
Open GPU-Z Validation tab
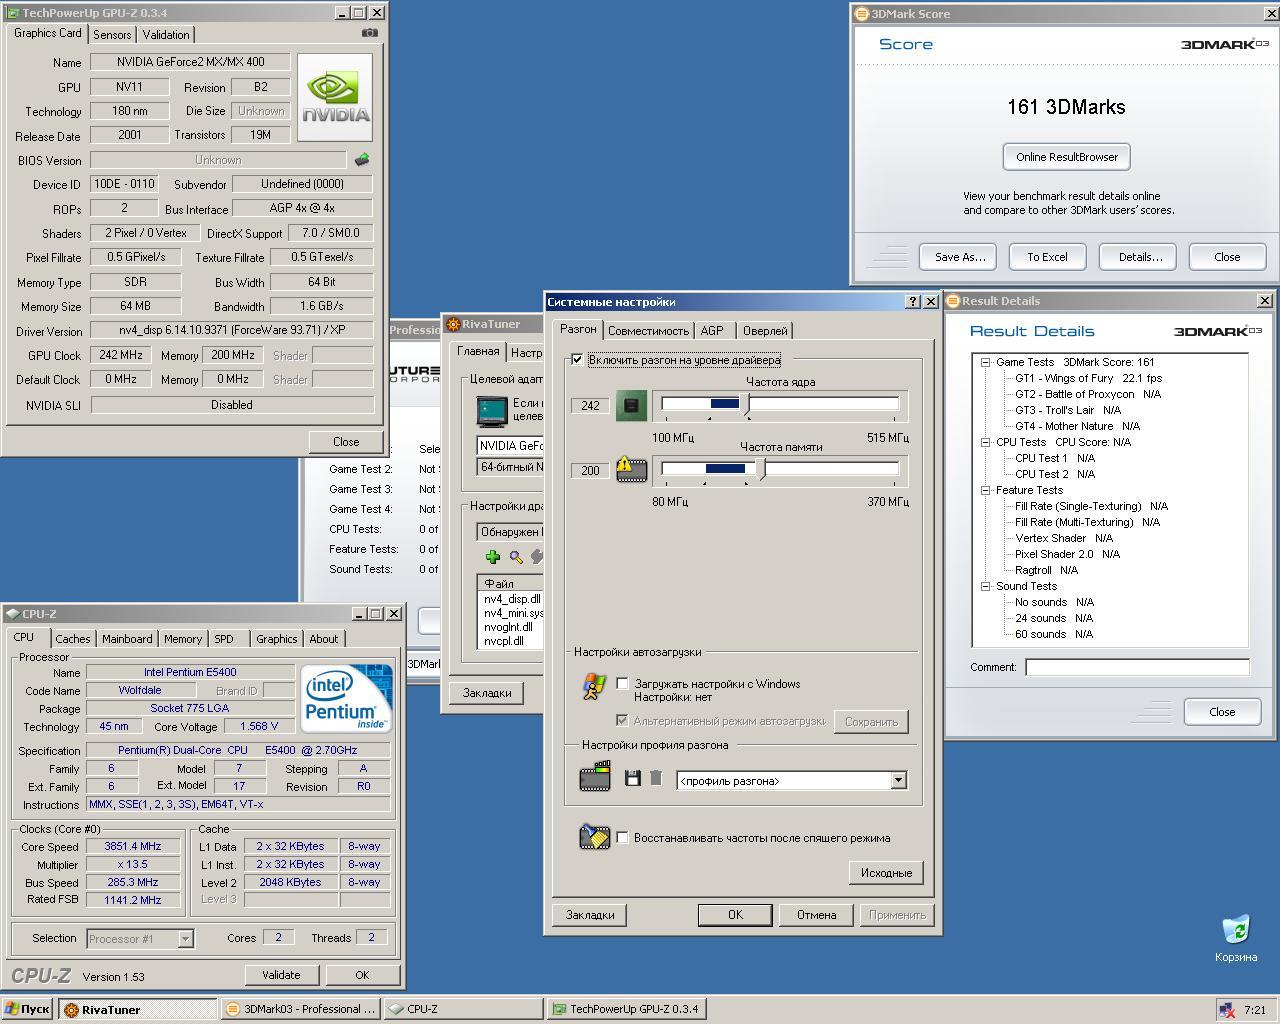click(x=166, y=34)
